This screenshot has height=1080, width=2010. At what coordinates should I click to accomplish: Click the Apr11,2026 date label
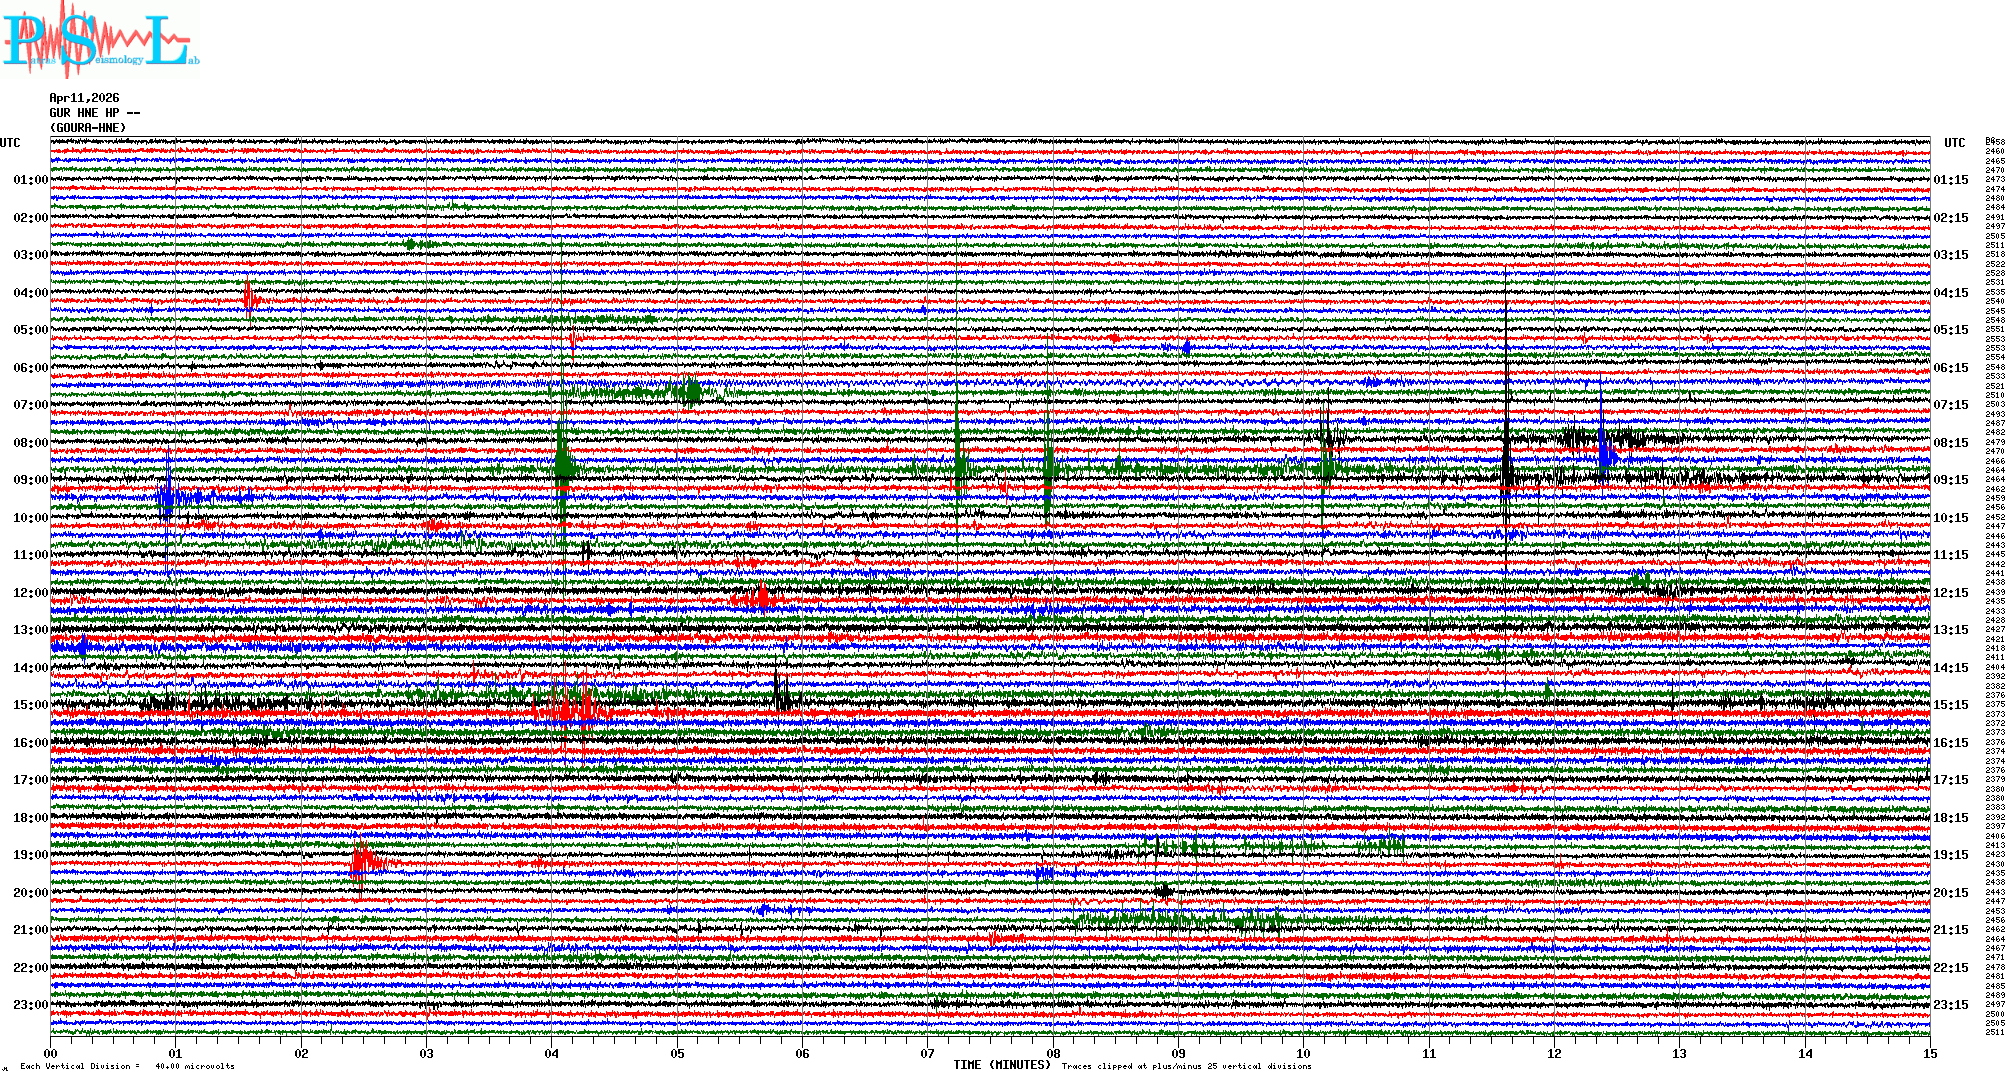(x=84, y=98)
